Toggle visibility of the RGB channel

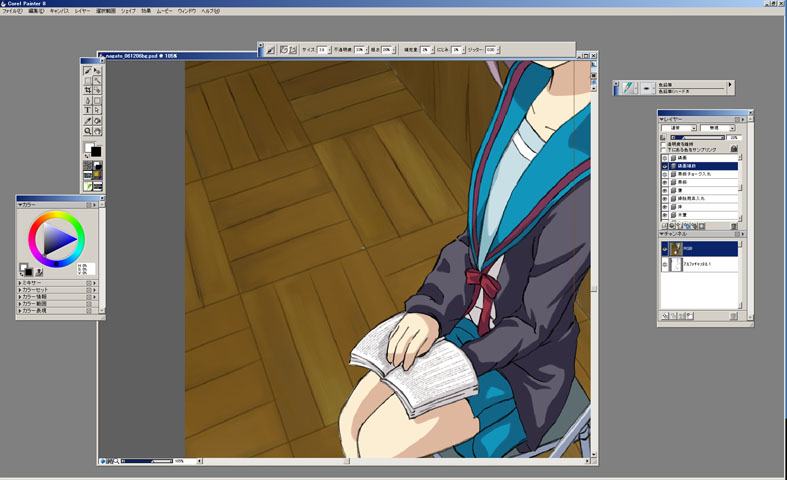point(665,249)
